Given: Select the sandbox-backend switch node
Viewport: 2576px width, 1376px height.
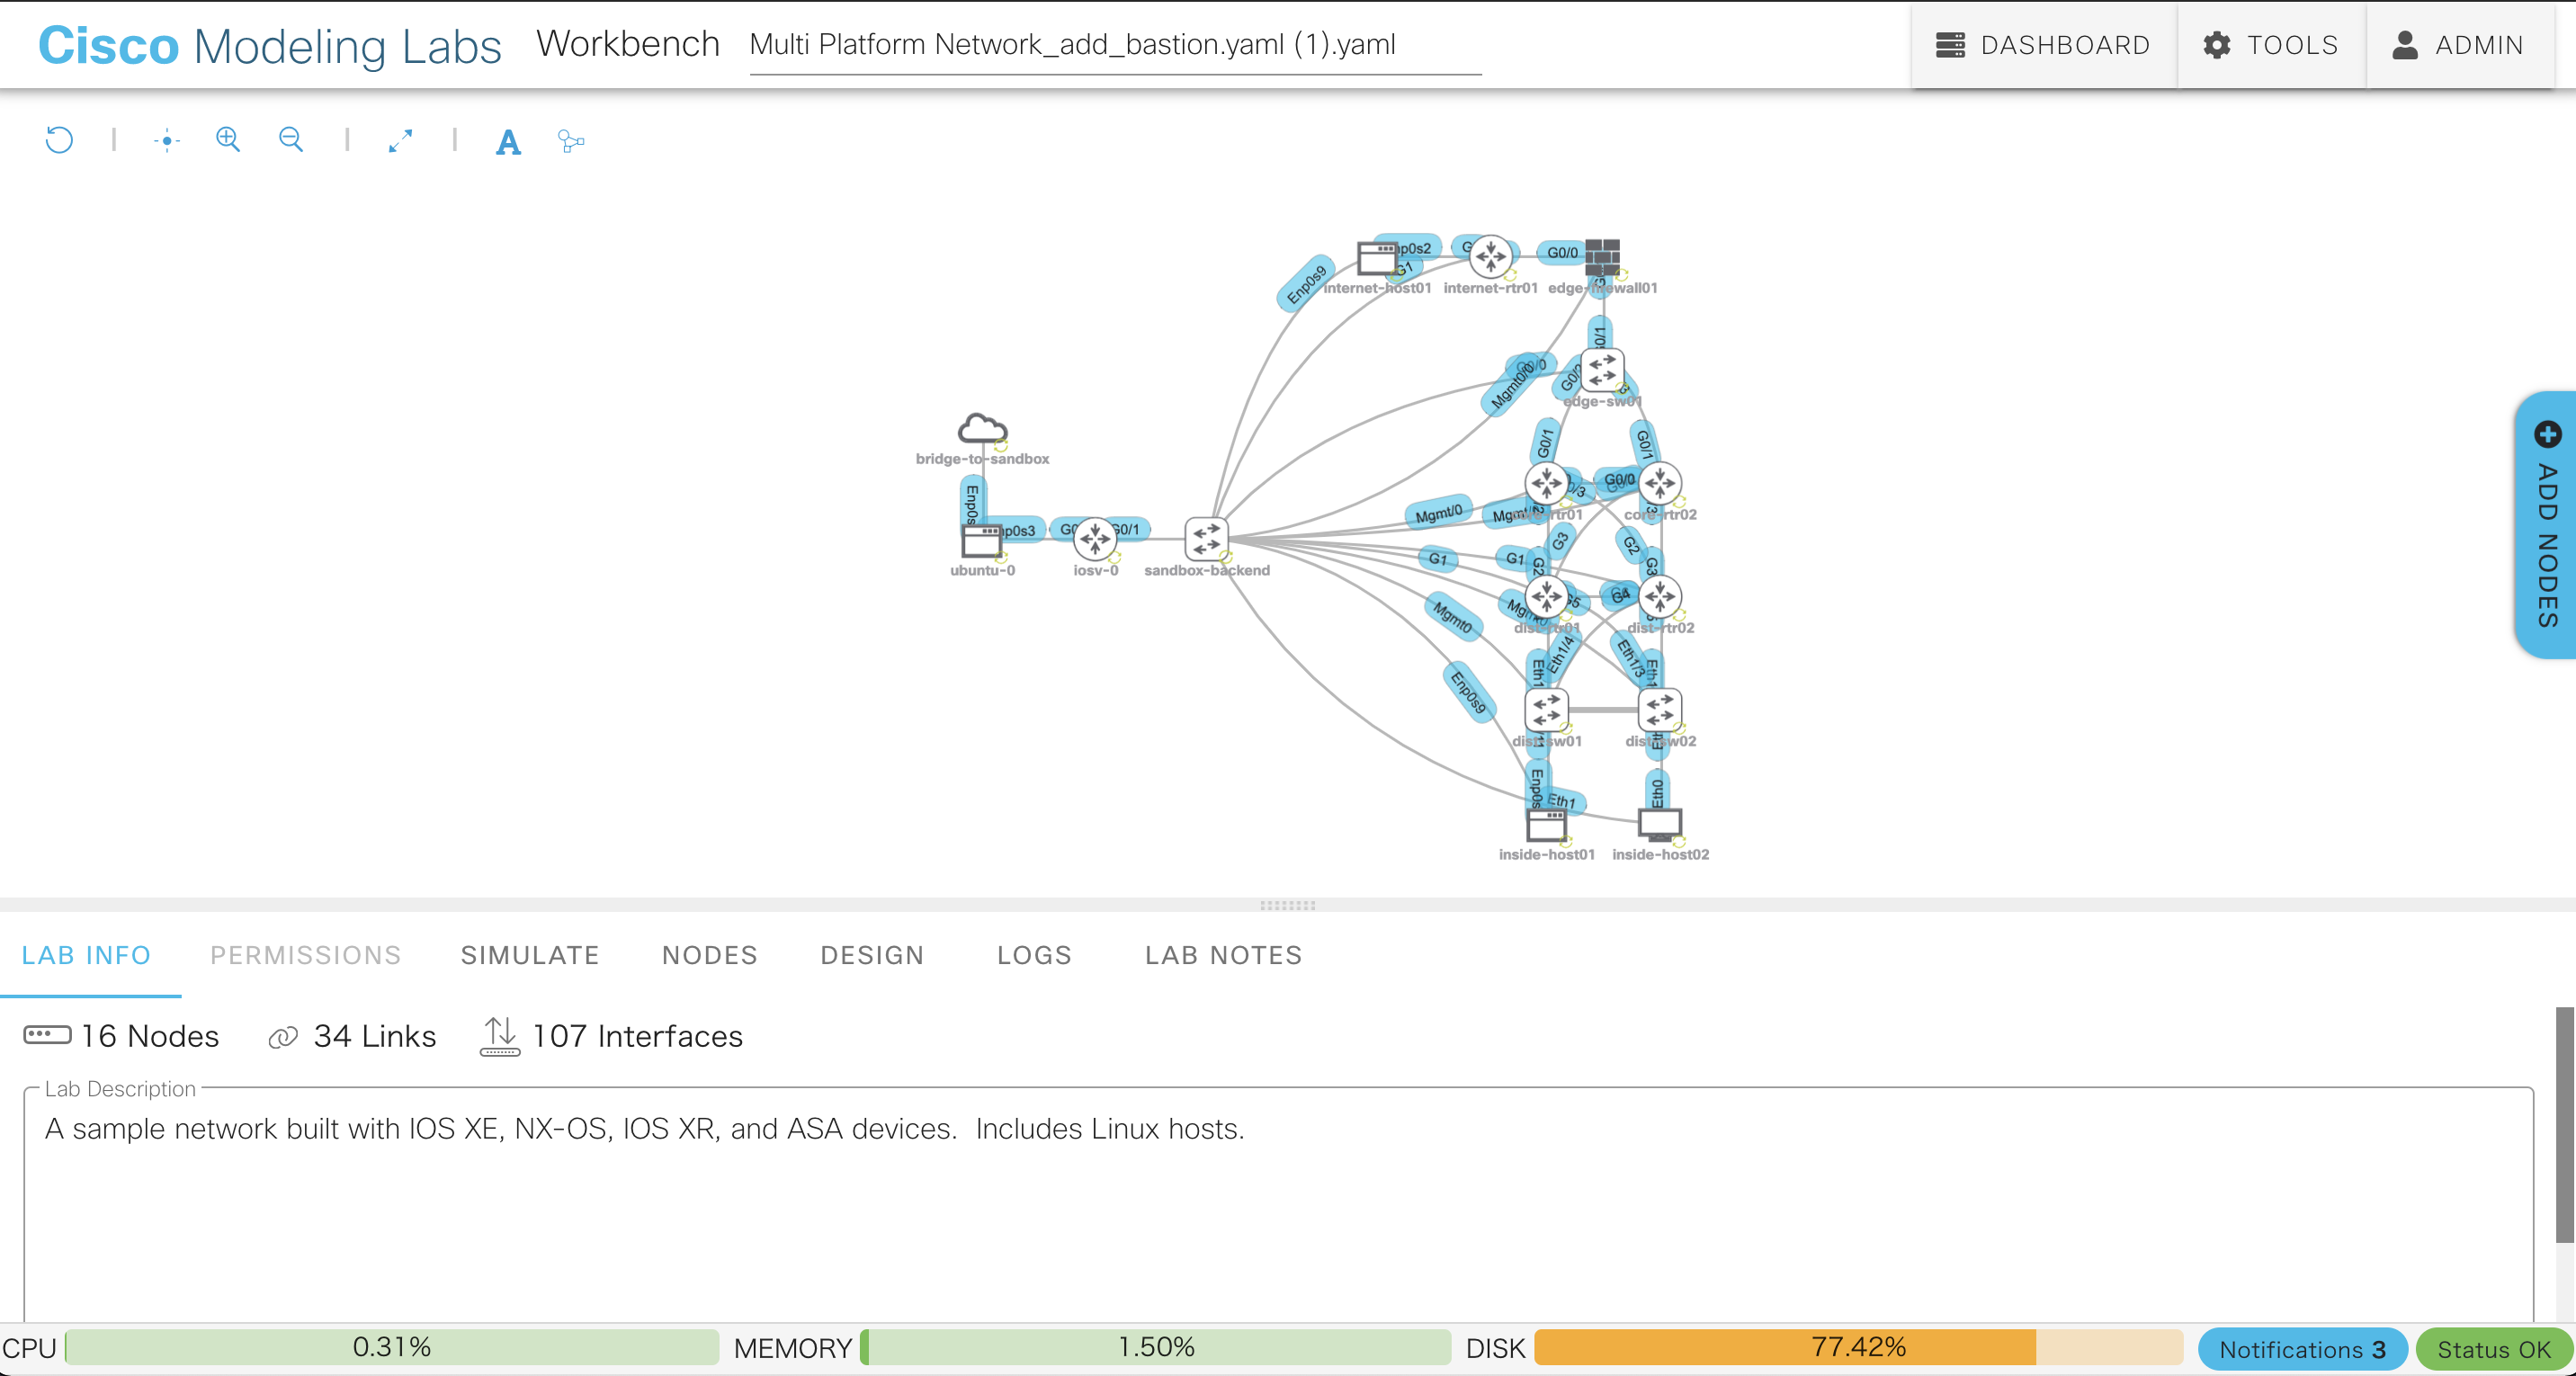Looking at the screenshot, I should (1205, 539).
